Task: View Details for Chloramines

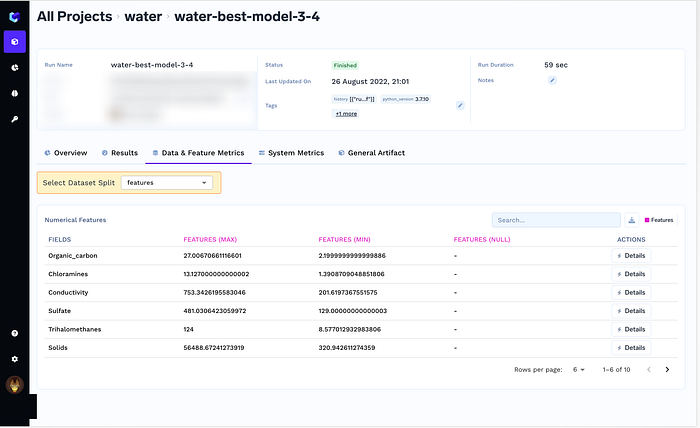Action: 631,274
